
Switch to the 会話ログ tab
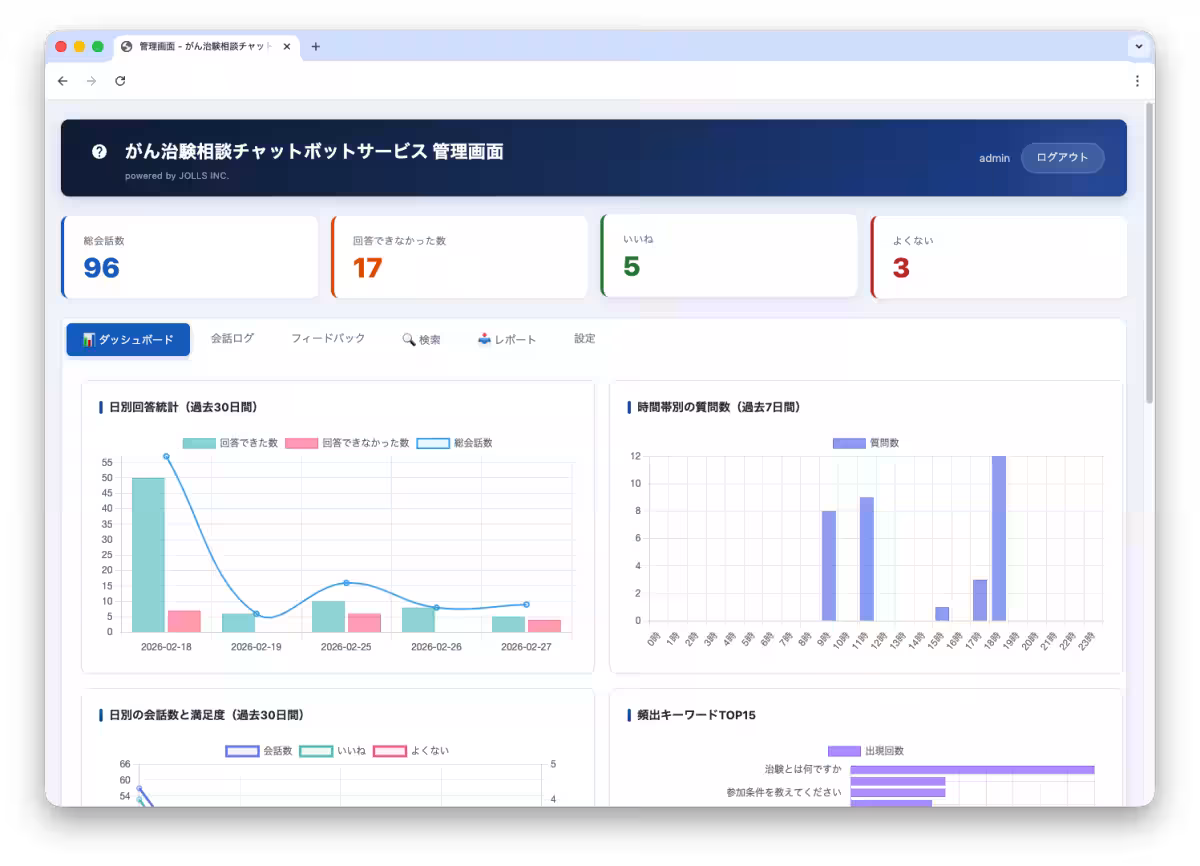[233, 339]
